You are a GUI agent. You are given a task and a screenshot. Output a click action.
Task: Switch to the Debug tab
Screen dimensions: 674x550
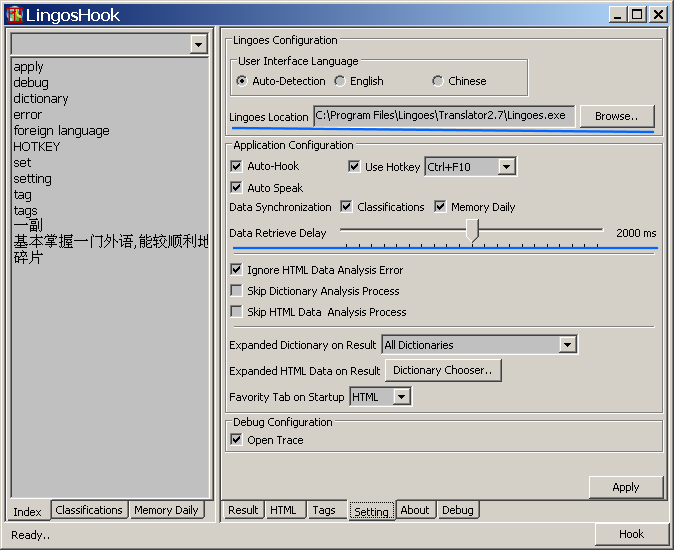458,510
